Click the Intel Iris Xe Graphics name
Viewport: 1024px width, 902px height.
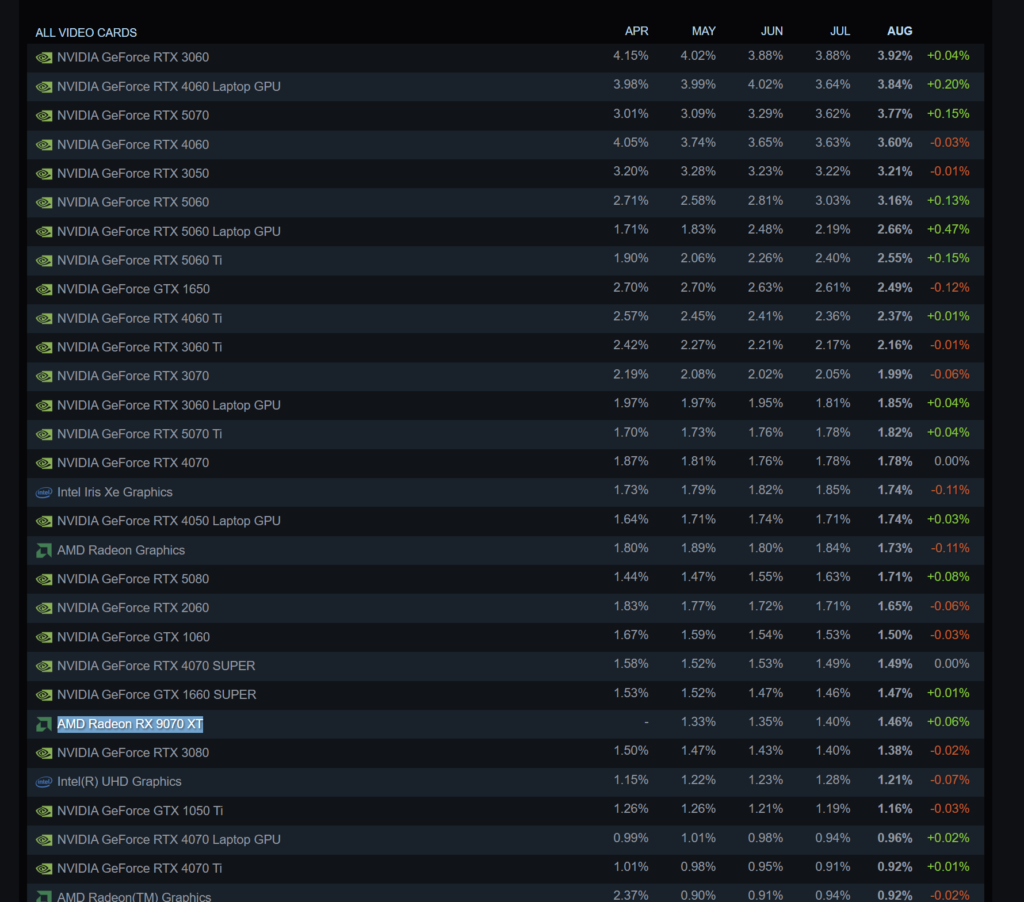point(115,492)
